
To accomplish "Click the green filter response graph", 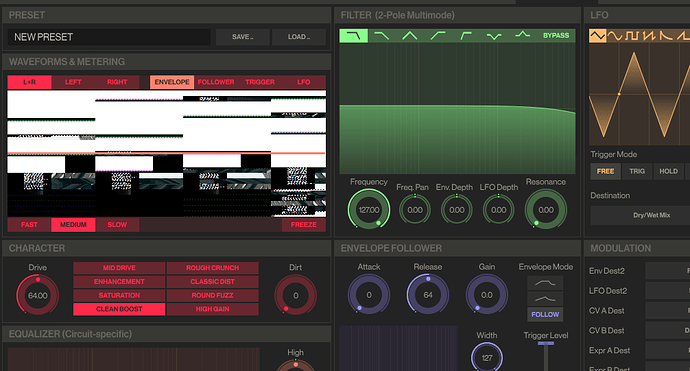I will tap(457, 108).
